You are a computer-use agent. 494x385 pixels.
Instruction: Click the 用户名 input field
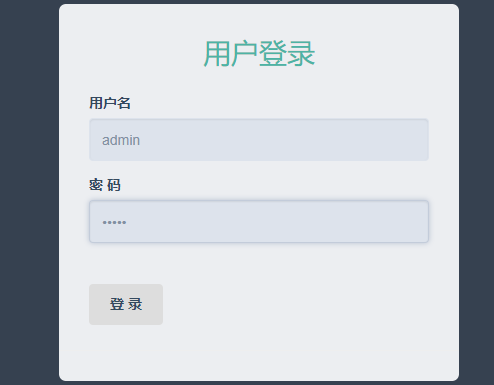[x=259, y=140]
